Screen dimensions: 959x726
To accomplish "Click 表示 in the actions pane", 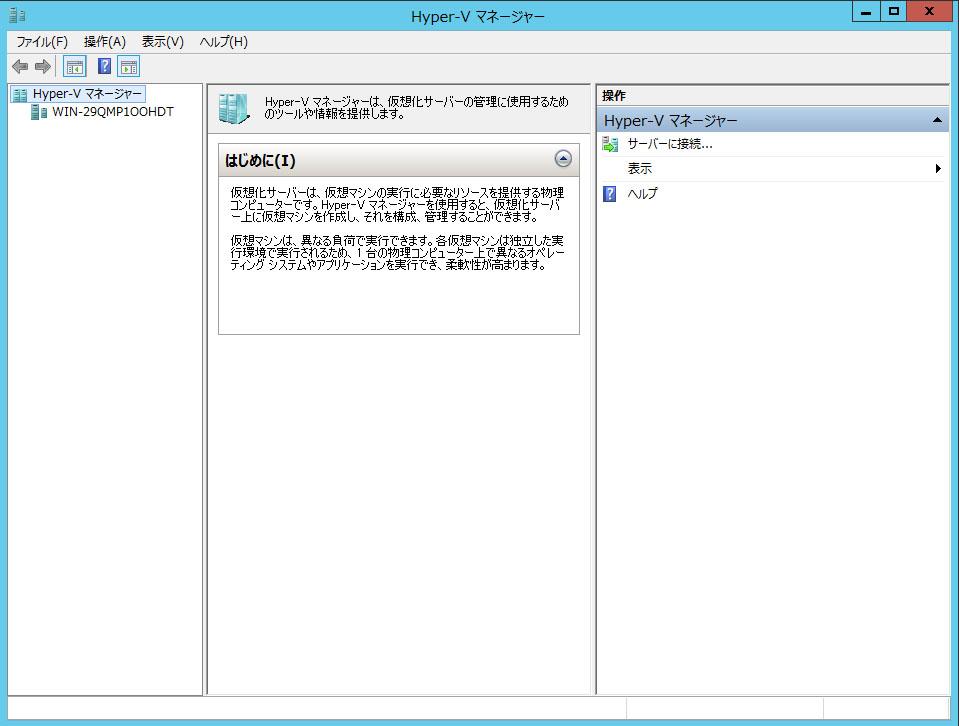I will click(x=640, y=169).
